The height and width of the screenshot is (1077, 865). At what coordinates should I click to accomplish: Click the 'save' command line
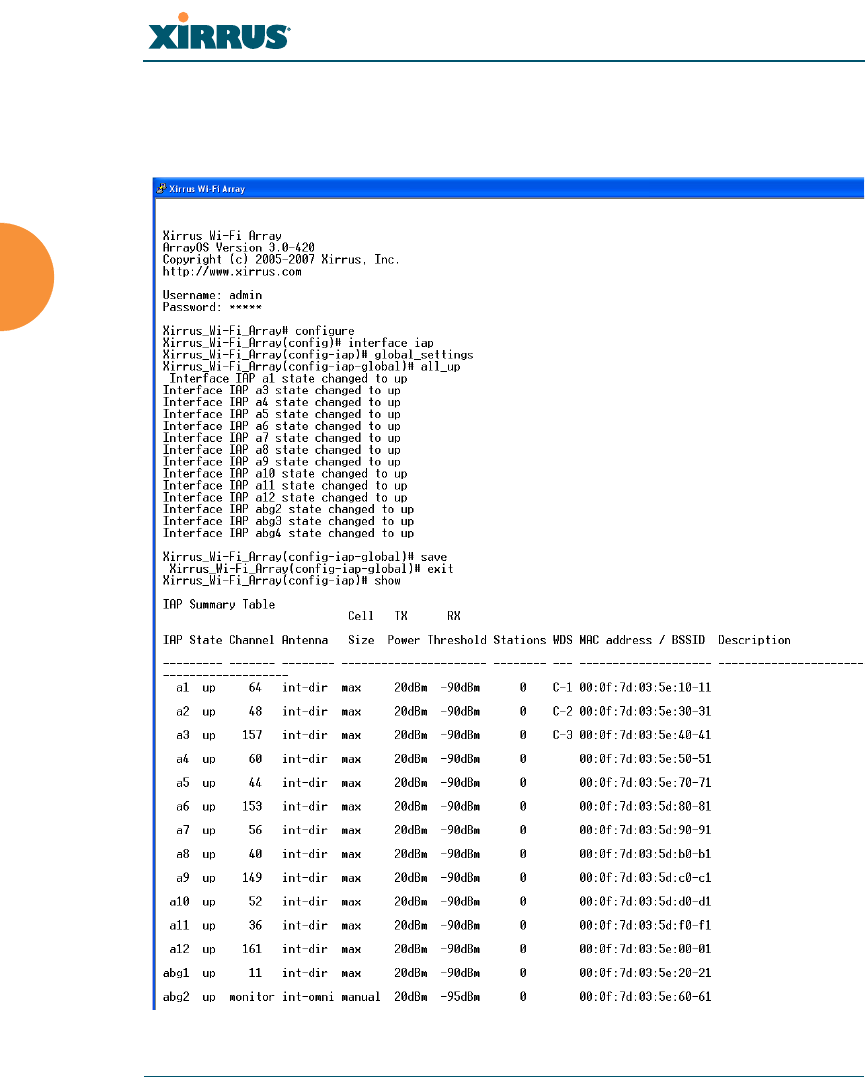[305, 557]
